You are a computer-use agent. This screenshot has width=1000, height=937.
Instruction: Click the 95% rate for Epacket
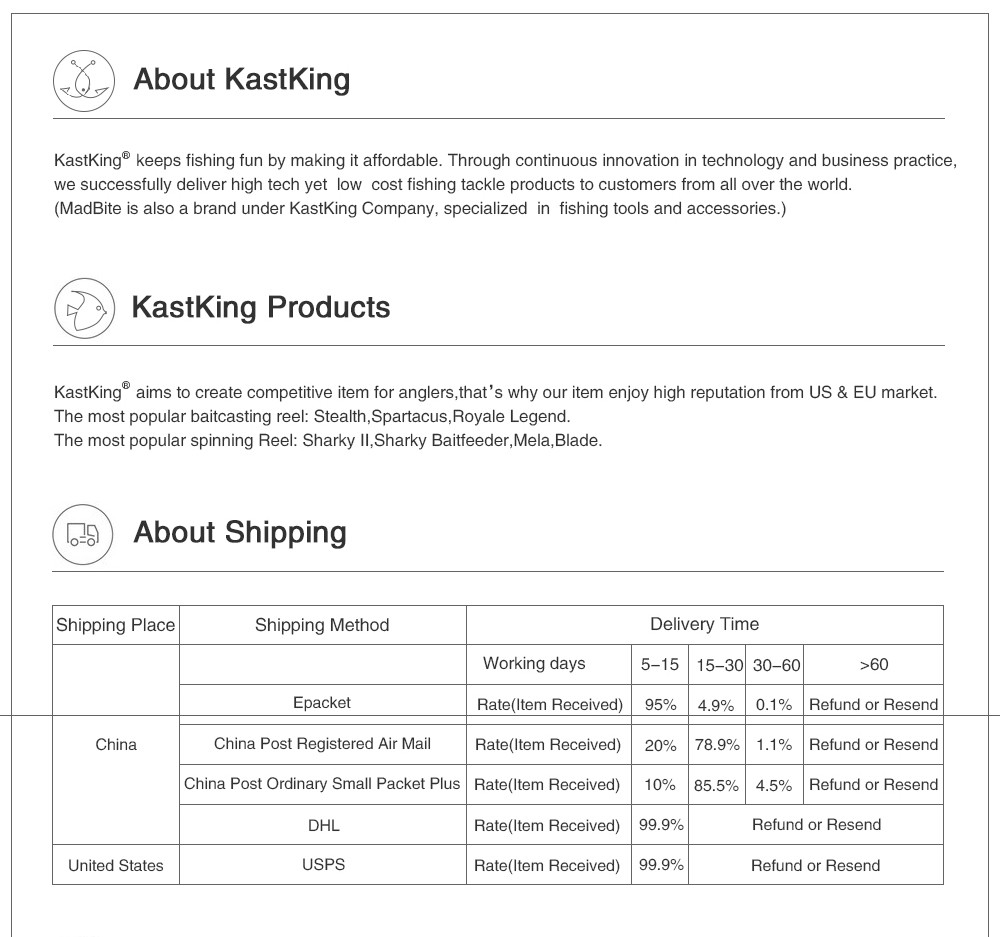660,705
